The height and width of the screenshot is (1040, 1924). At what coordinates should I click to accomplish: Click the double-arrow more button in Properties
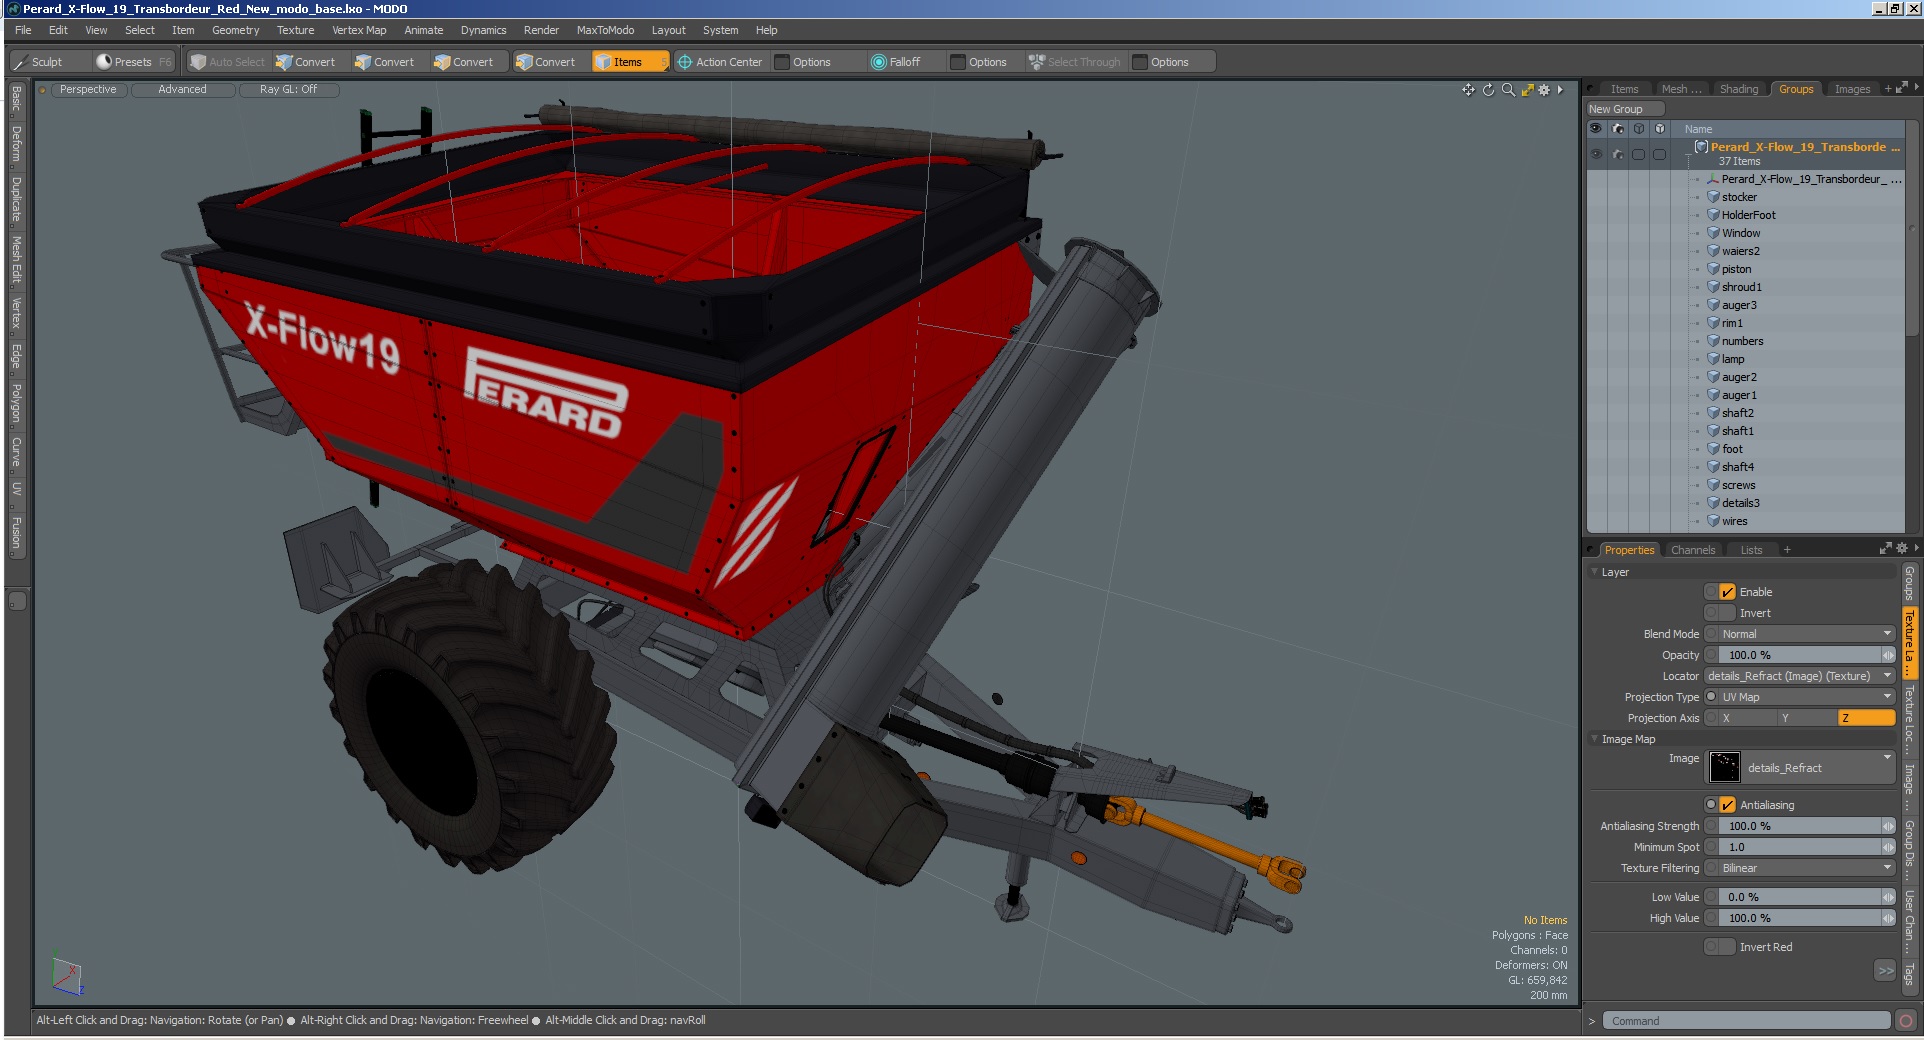(x=1885, y=970)
